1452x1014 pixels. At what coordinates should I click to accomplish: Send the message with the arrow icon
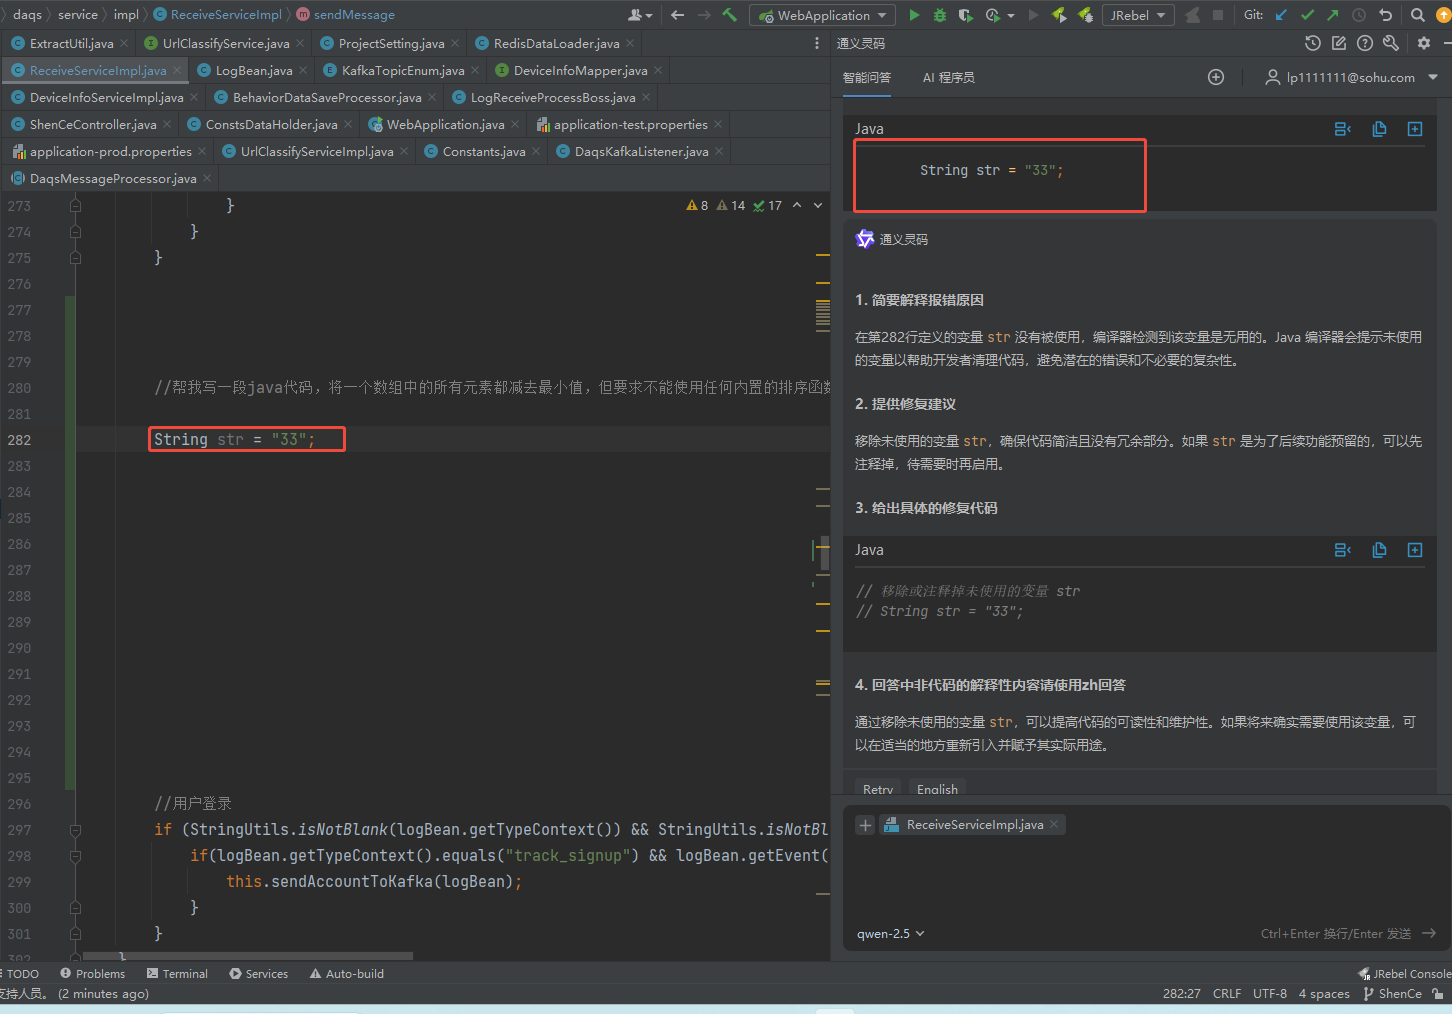click(1429, 933)
